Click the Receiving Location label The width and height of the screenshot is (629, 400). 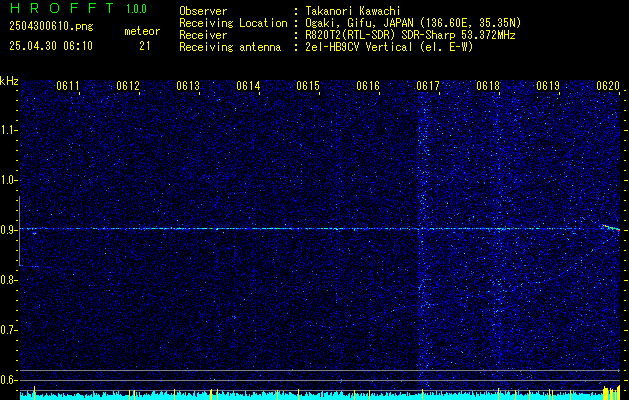[233, 23]
